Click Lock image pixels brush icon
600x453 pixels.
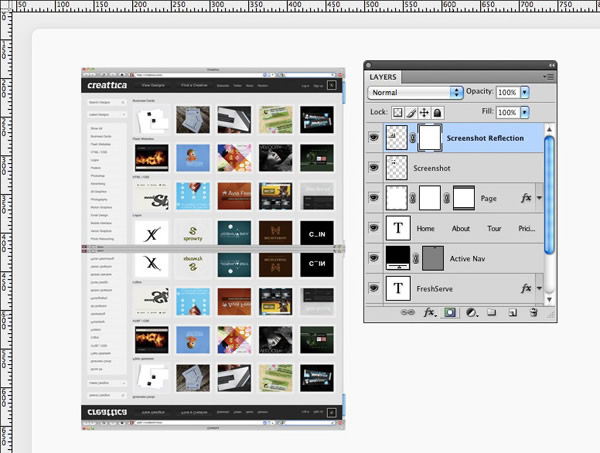[411, 112]
